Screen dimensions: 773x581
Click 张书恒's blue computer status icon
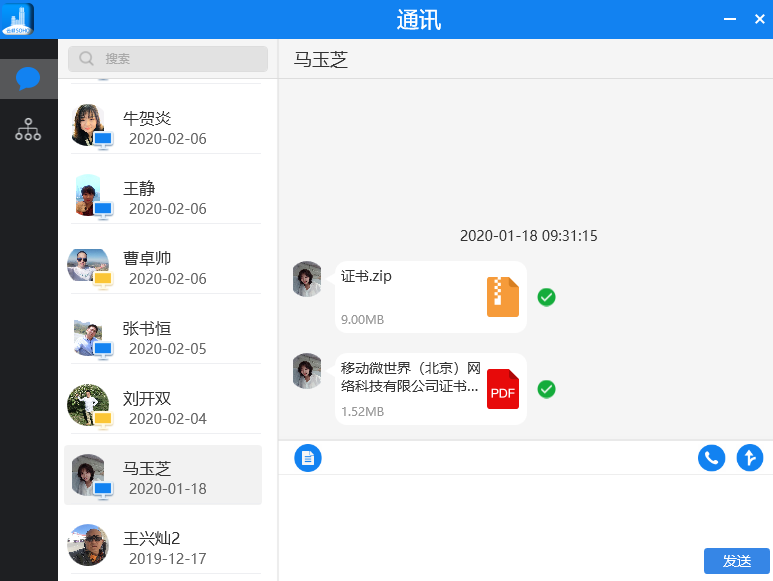[x=103, y=350]
